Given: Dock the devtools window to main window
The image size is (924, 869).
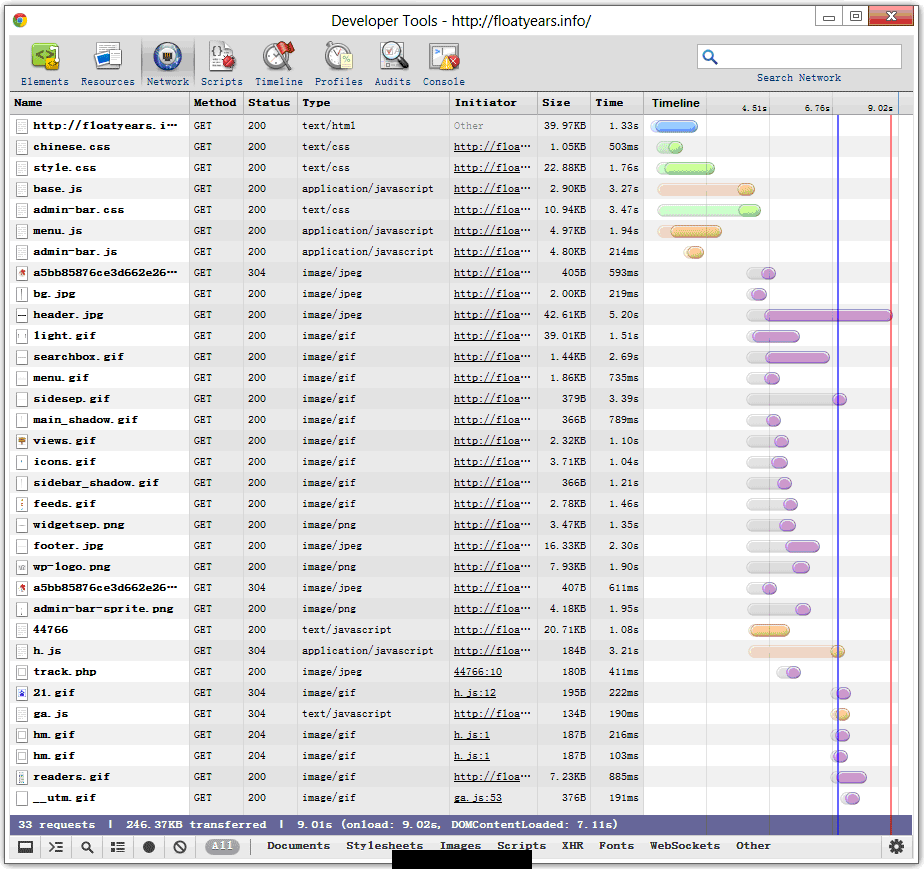Looking at the screenshot, I should (25, 847).
